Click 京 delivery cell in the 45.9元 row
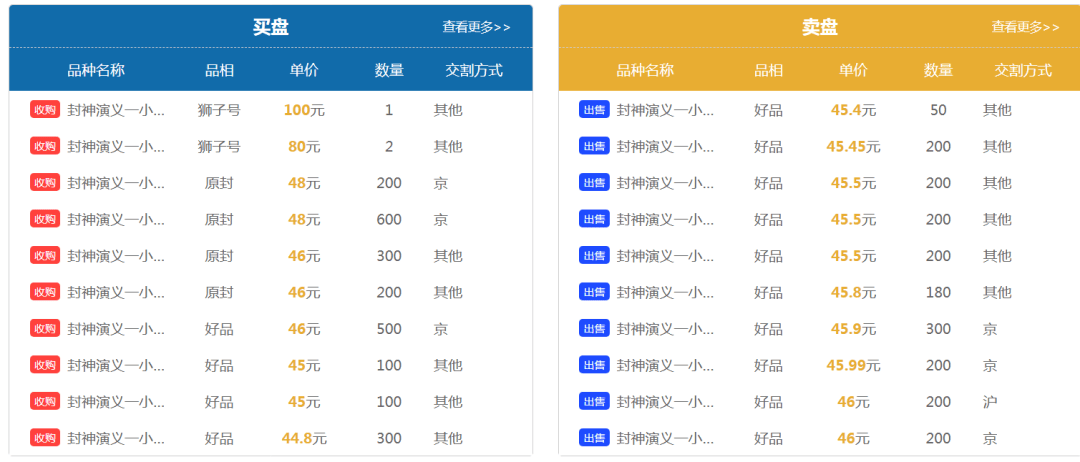1080x462 pixels. pyautogui.click(x=990, y=328)
